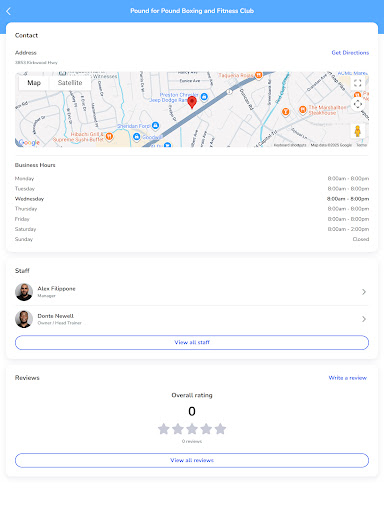Image resolution: width=384 pixels, height=512 pixels.
Task: Click Alex Filippone's avatar photo
Action: point(24,292)
